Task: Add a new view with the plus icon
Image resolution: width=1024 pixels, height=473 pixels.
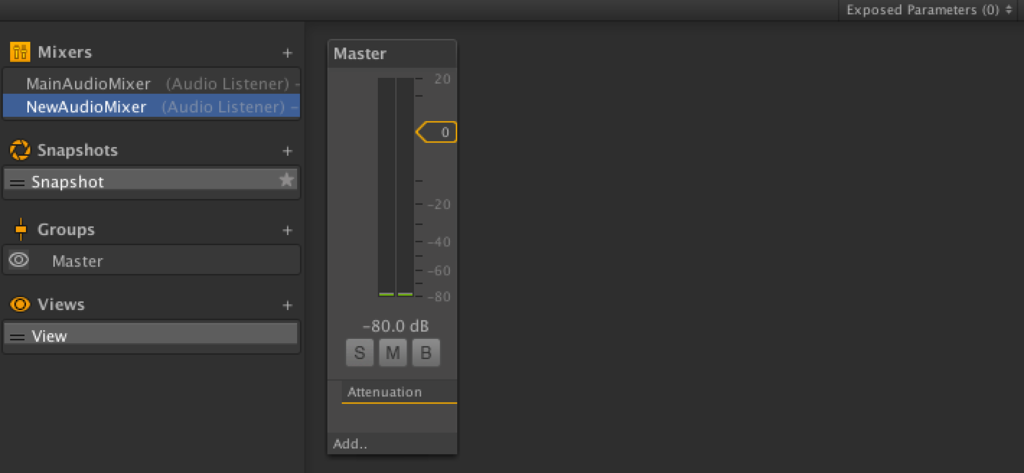Action: coord(287,306)
